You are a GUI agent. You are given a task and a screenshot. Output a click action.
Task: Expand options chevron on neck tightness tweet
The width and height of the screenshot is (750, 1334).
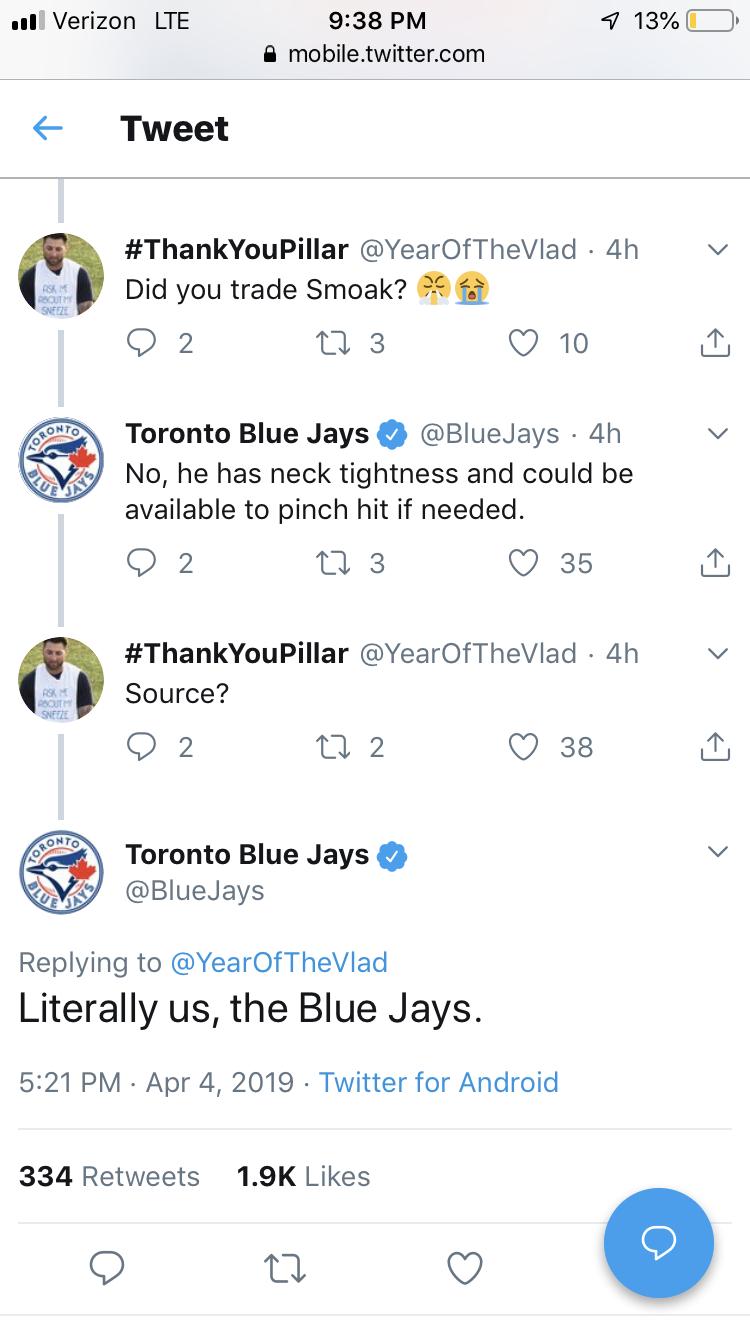coord(717,434)
